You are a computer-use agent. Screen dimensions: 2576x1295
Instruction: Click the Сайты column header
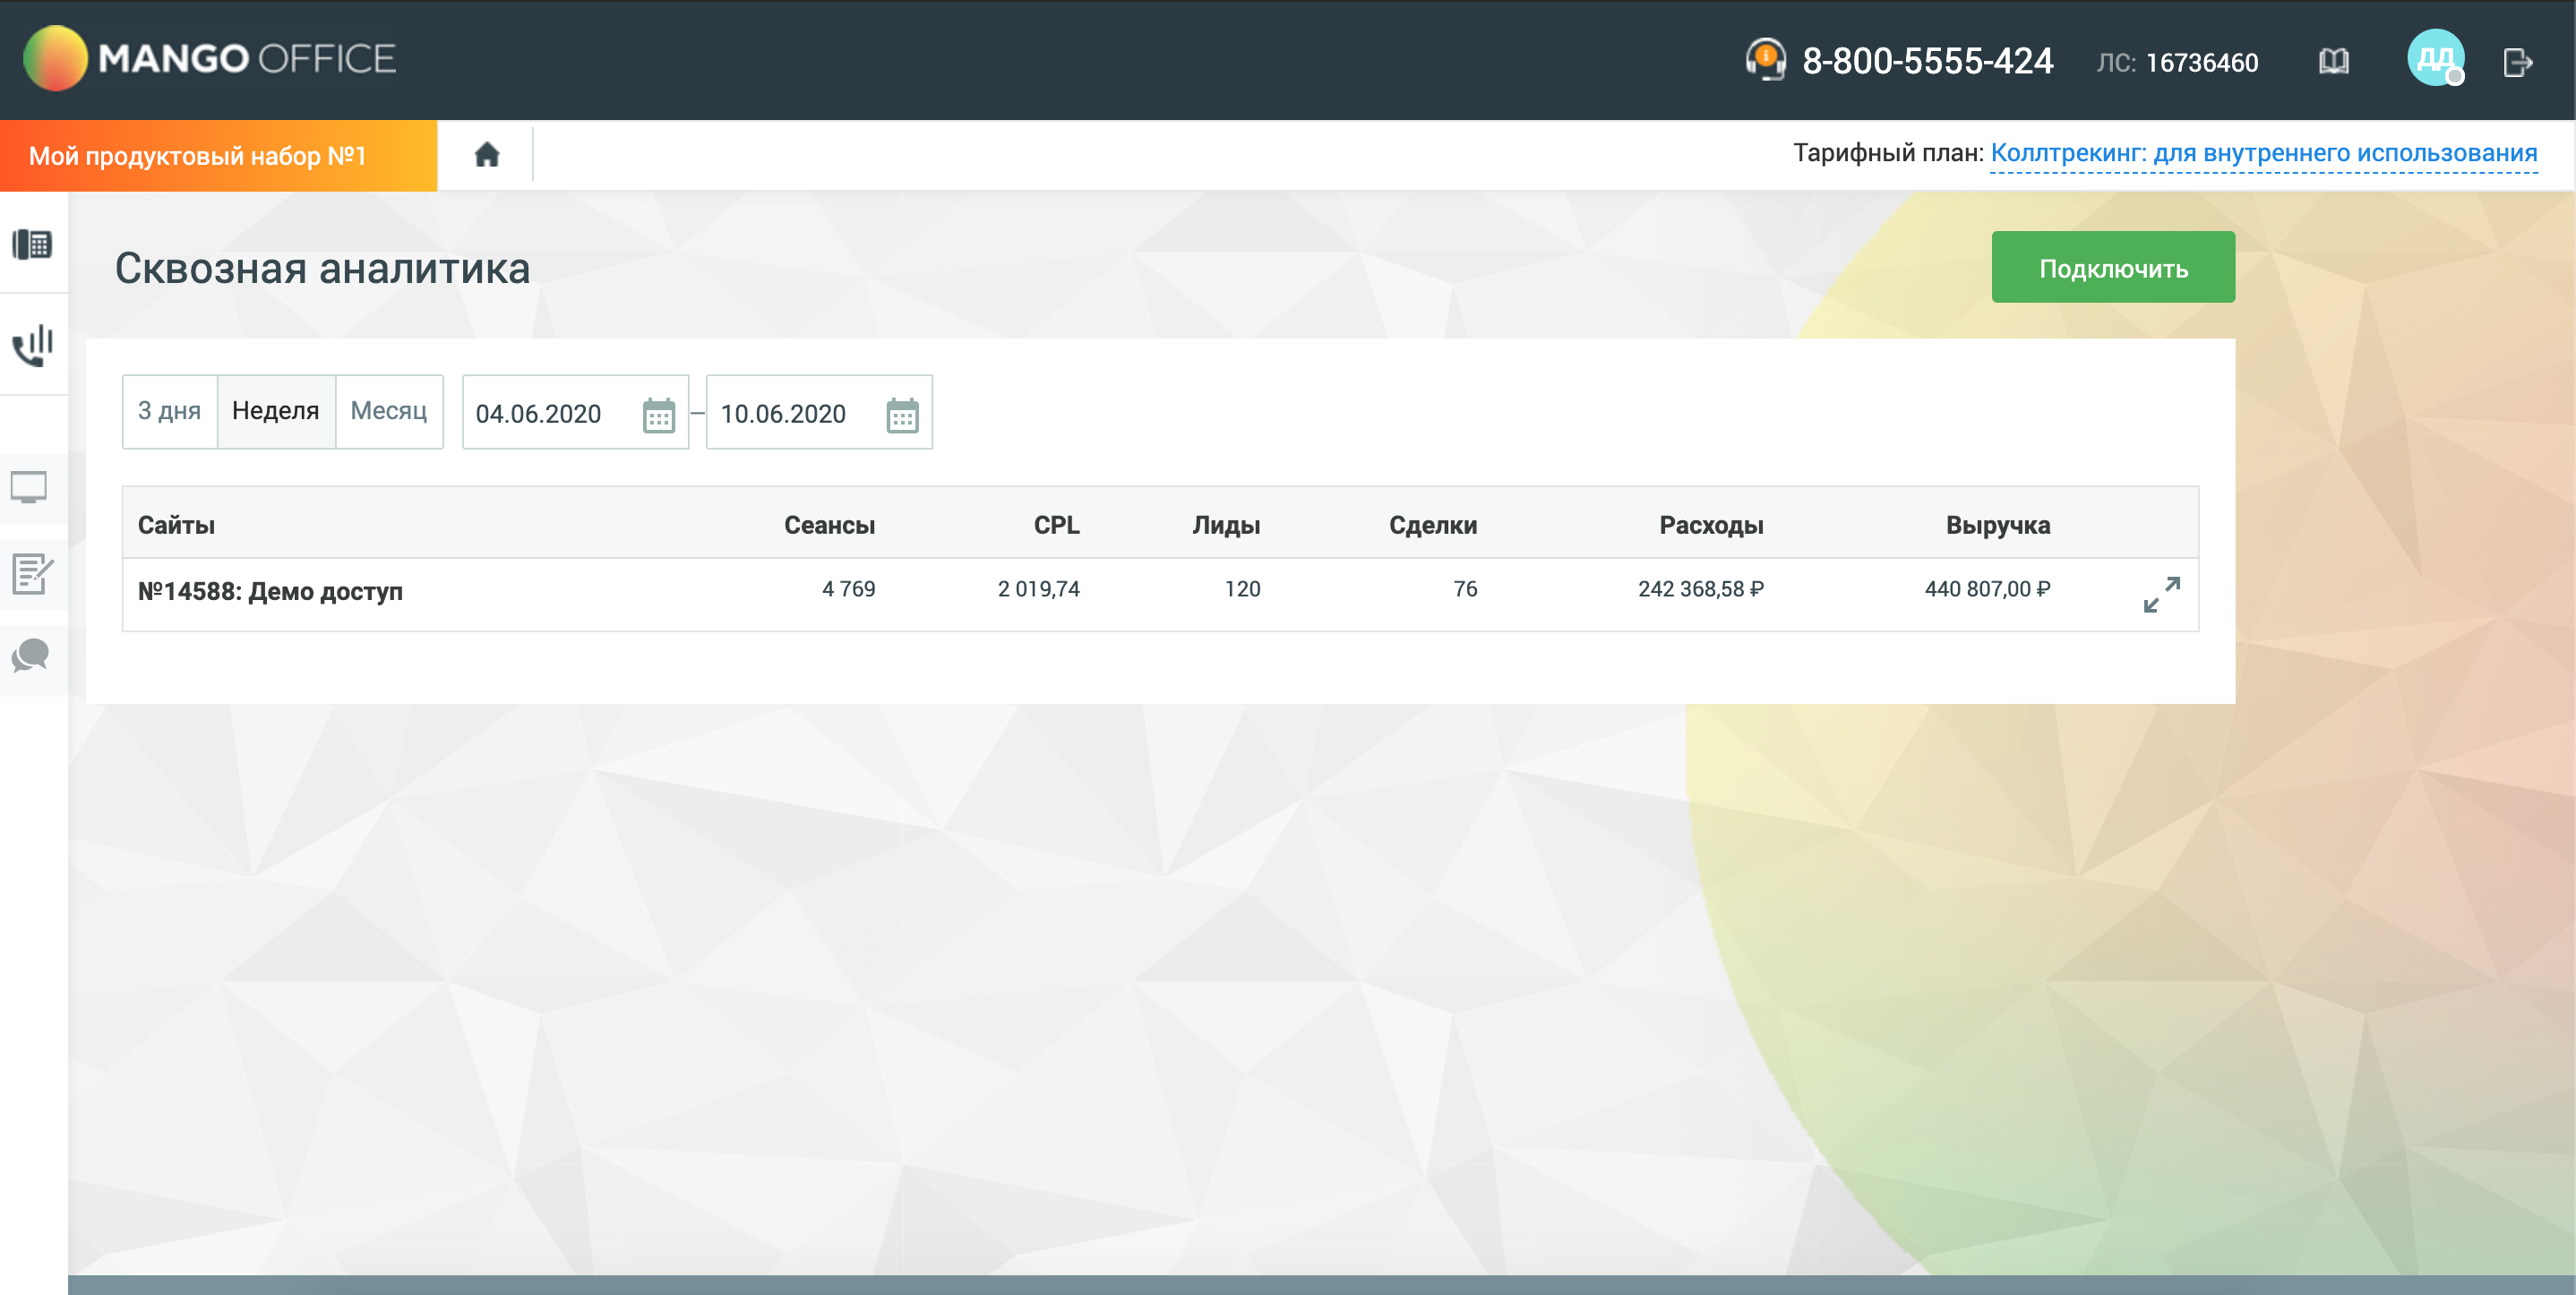[176, 524]
